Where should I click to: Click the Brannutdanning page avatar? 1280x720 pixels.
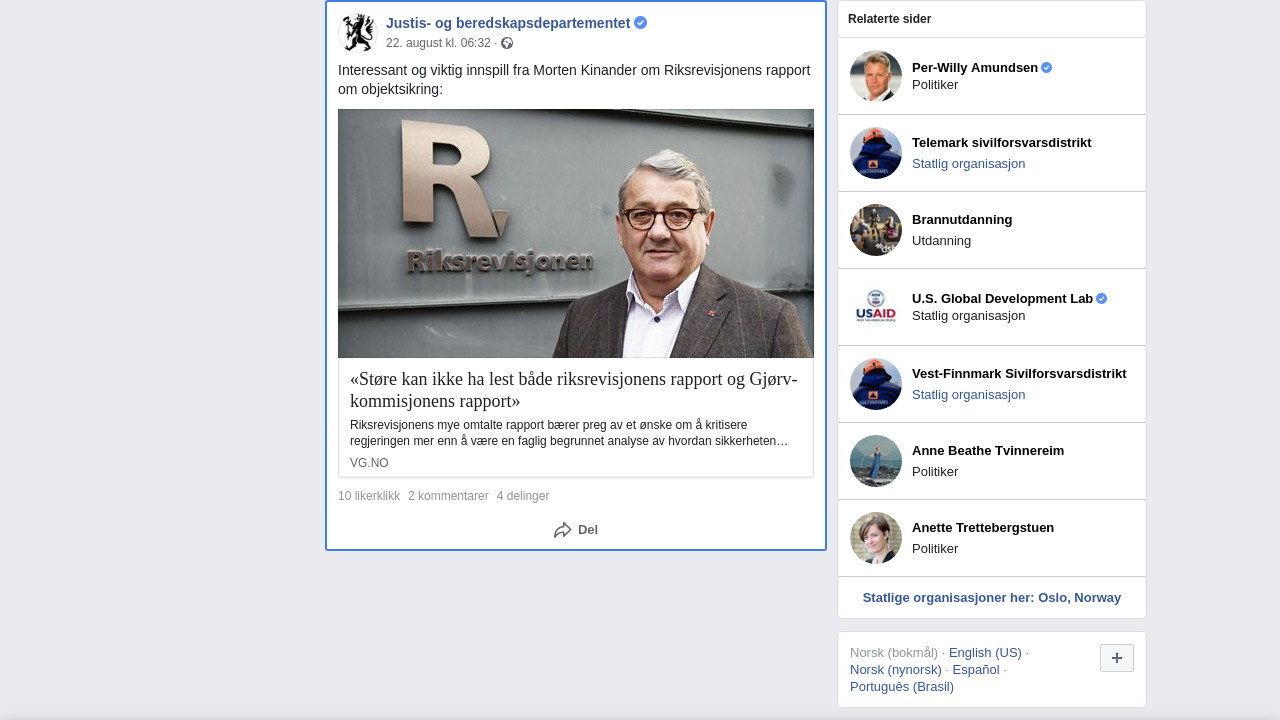pos(876,230)
